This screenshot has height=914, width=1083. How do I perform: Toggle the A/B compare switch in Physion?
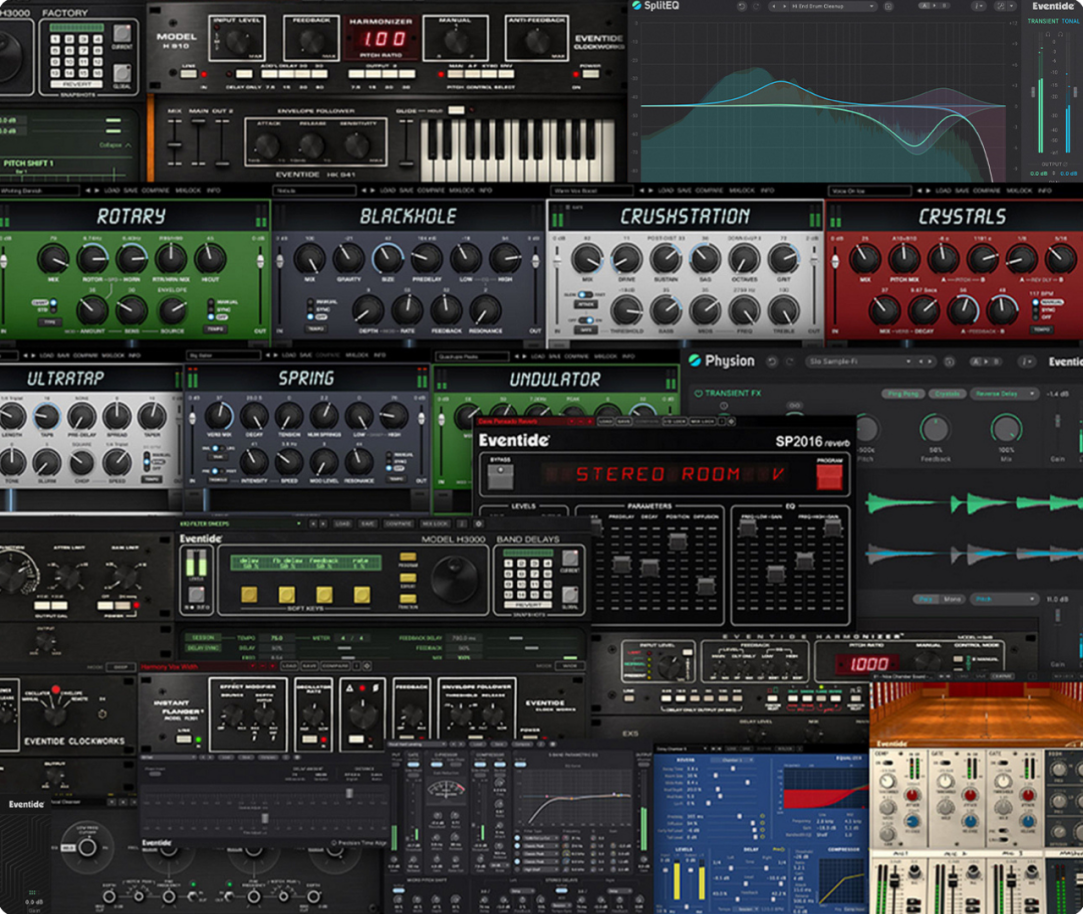point(986,361)
